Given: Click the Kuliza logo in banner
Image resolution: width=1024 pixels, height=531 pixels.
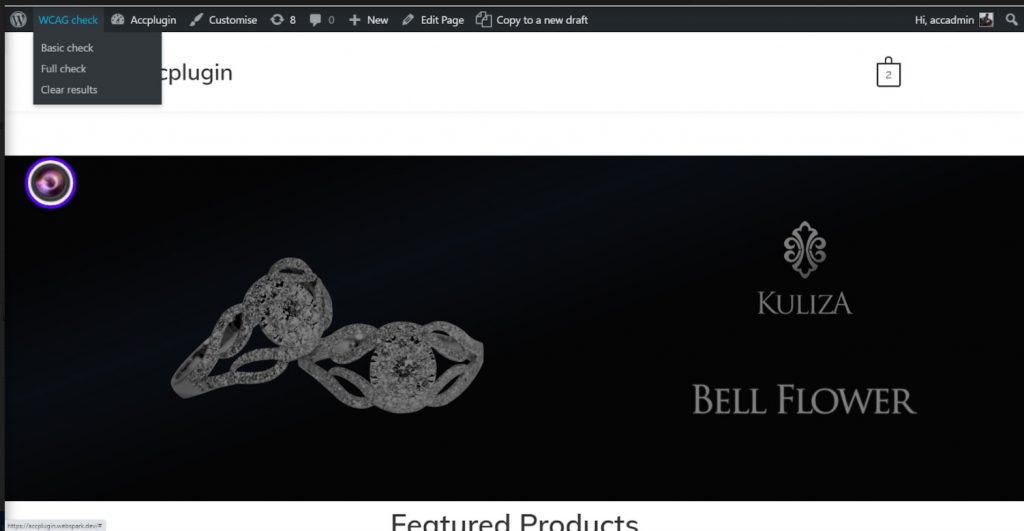Looking at the screenshot, I should [x=805, y=268].
